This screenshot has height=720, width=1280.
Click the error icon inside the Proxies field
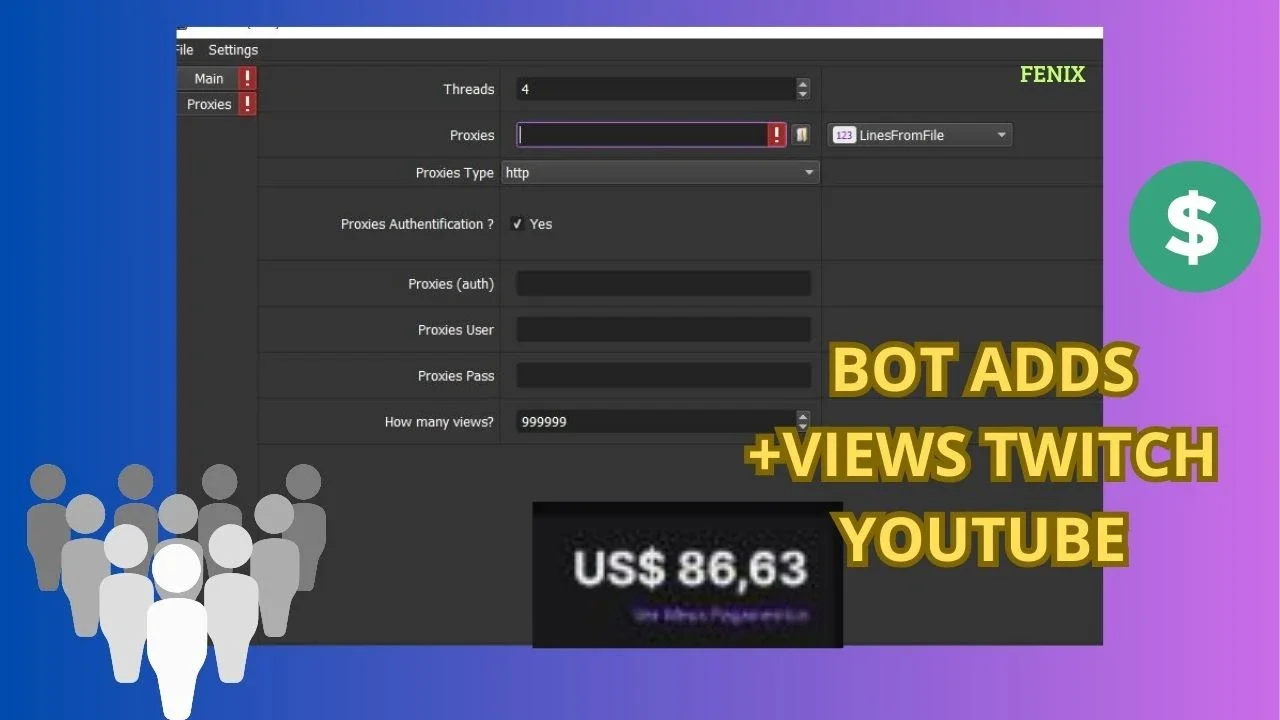click(x=777, y=135)
